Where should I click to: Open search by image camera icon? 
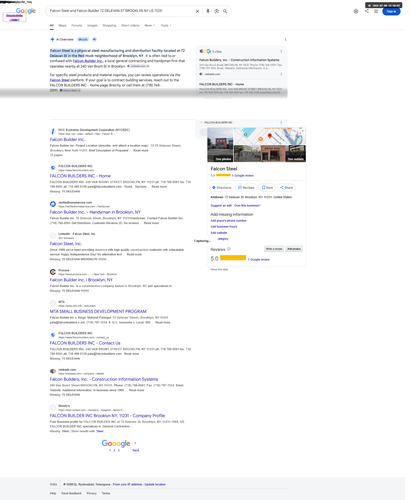216,11
